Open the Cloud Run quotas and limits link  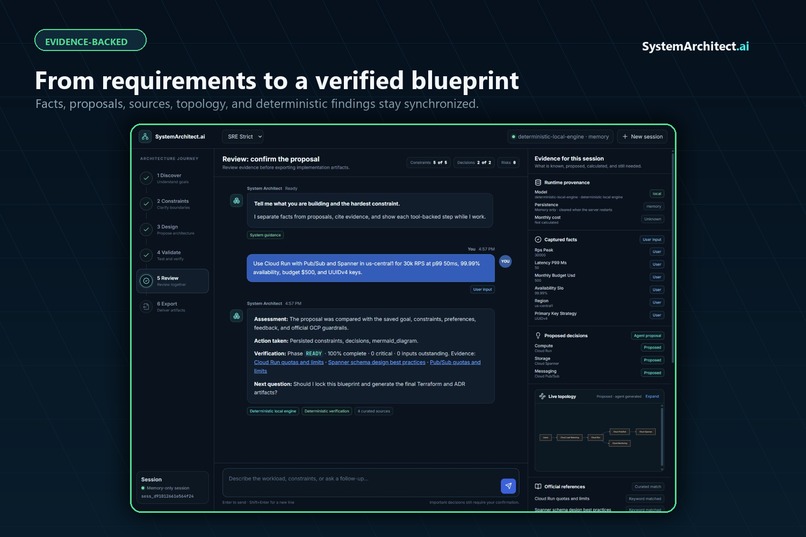288,362
